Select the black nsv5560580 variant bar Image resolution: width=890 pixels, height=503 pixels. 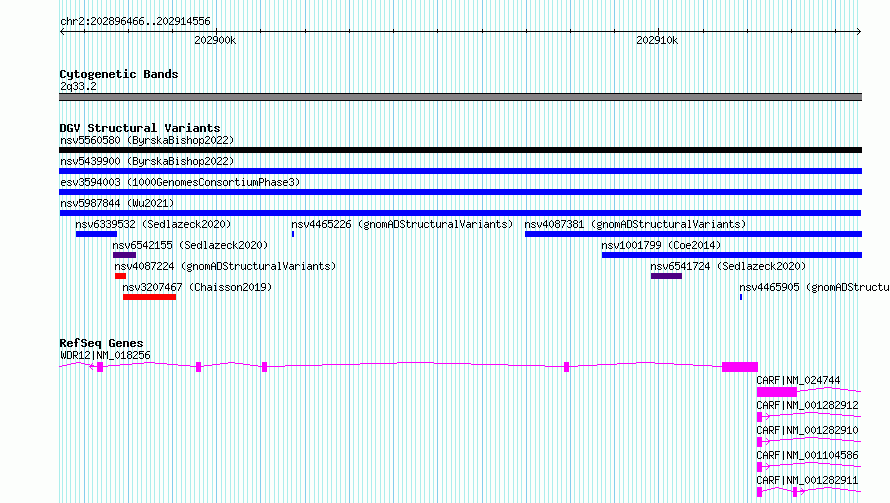(x=460, y=150)
